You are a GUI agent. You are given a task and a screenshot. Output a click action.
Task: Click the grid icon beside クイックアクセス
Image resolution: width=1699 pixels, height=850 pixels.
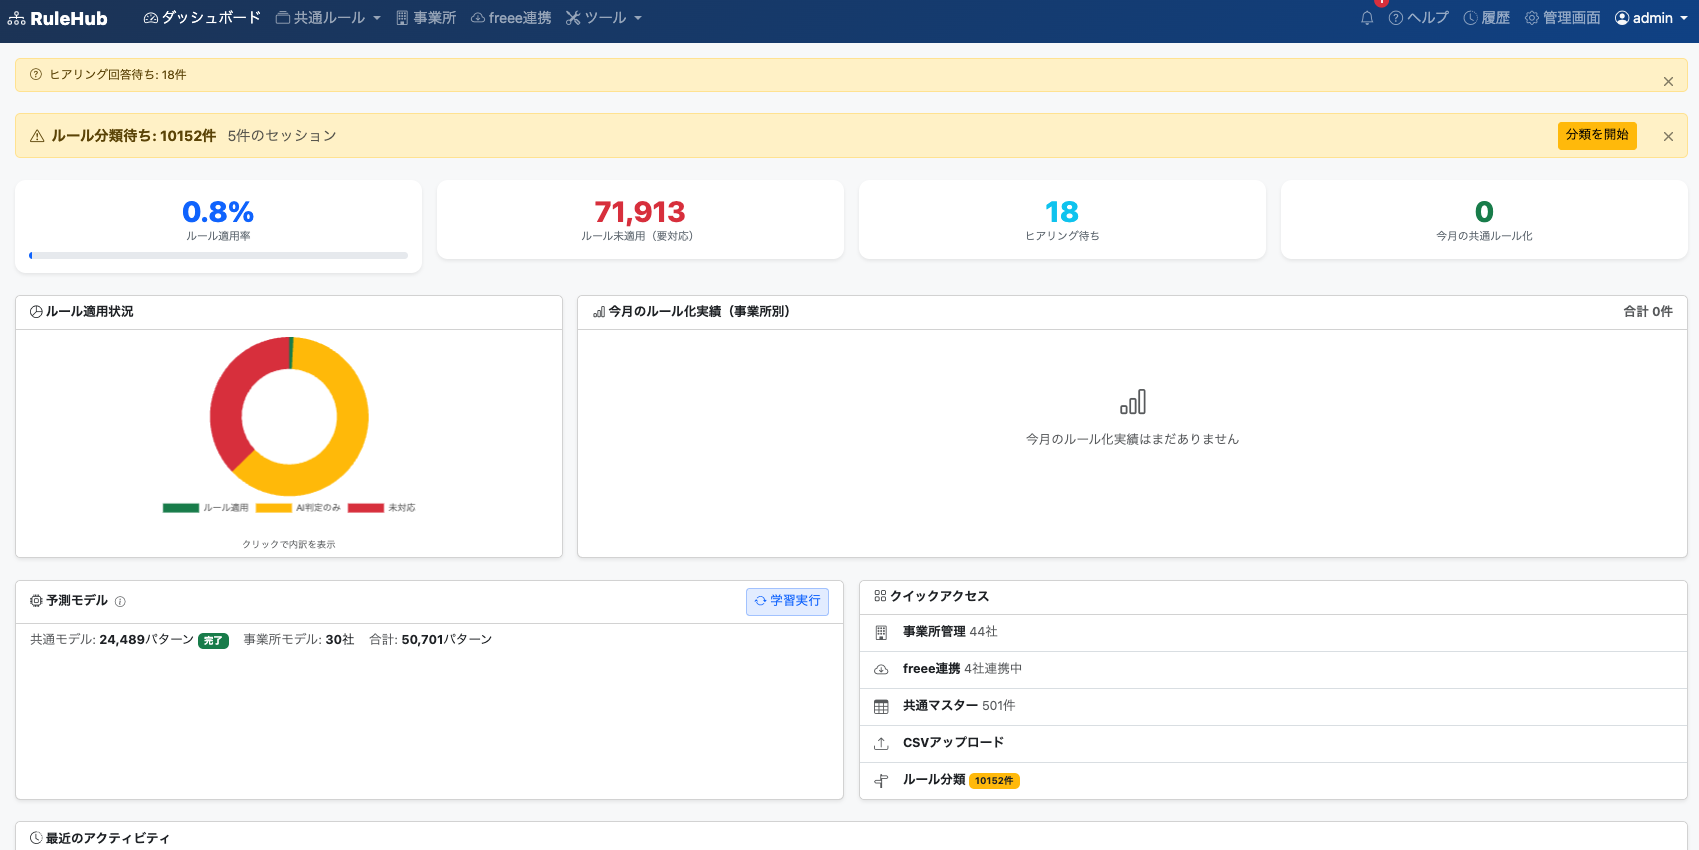coord(880,596)
